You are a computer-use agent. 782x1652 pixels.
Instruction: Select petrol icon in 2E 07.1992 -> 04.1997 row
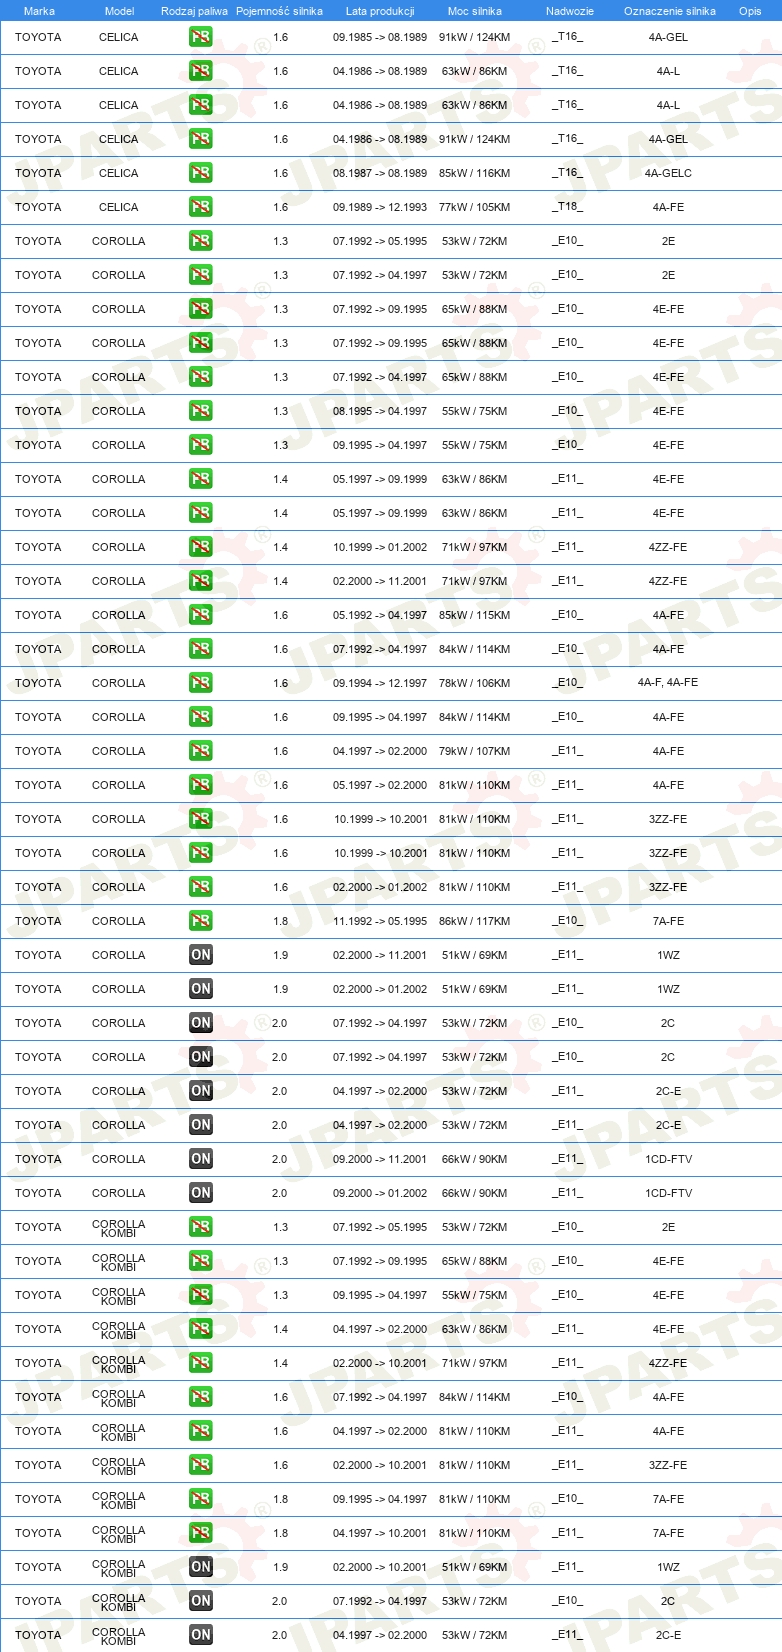click(x=201, y=275)
